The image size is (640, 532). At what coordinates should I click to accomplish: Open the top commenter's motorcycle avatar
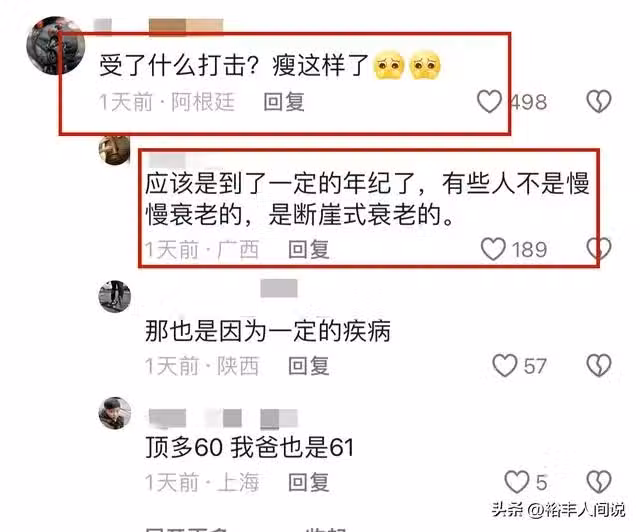coord(55,45)
